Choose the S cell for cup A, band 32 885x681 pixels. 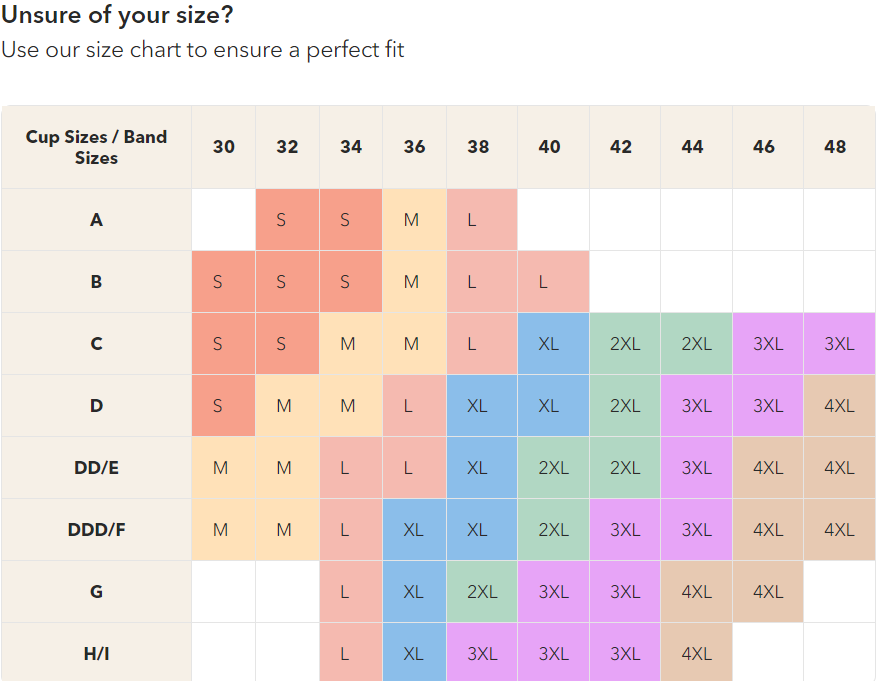(x=281, y=219)
